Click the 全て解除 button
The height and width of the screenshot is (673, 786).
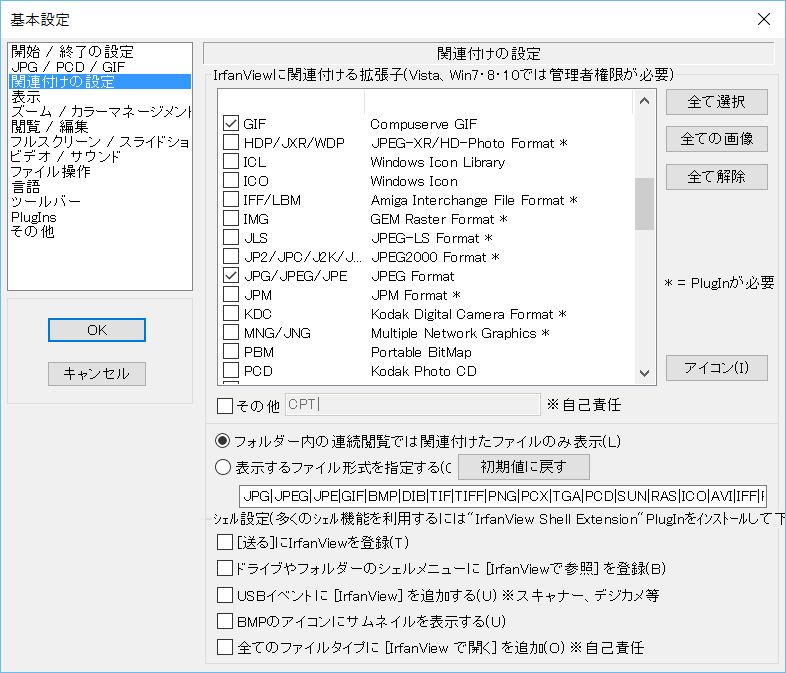click(x=716, y=176)
